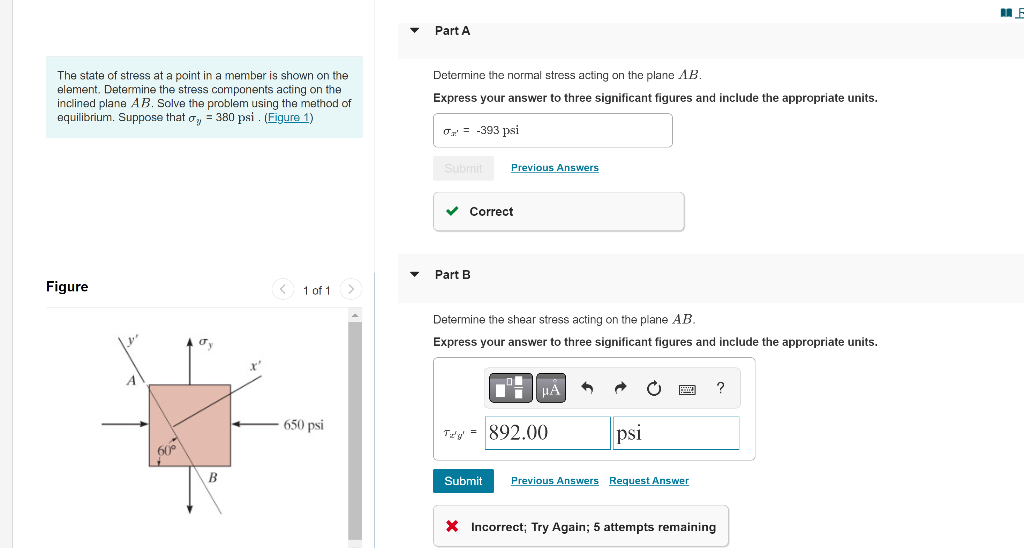This screenshot has height=548, width=1024.
Task: Click the stress element figure image
Action: pyautogui.click(x=212, y=425)
